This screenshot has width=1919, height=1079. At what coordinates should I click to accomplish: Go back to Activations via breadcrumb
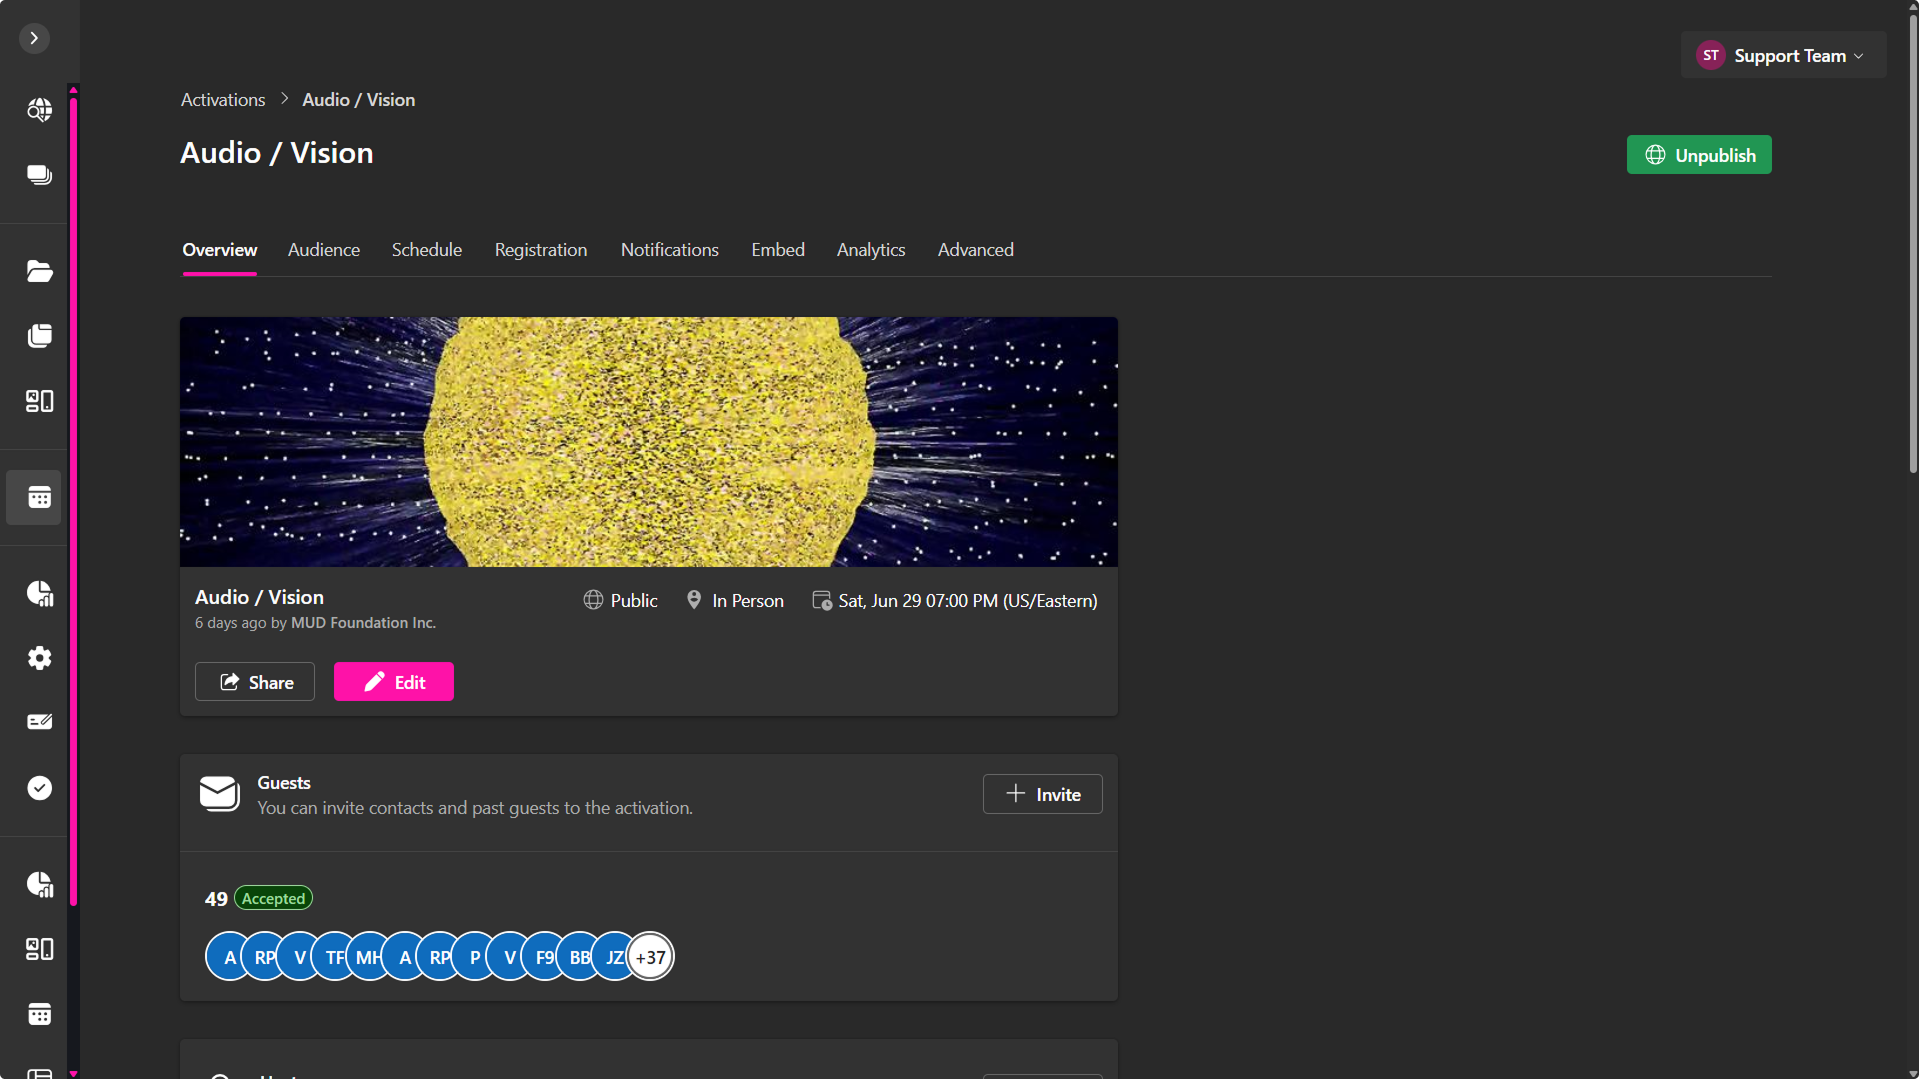(223, 100)
